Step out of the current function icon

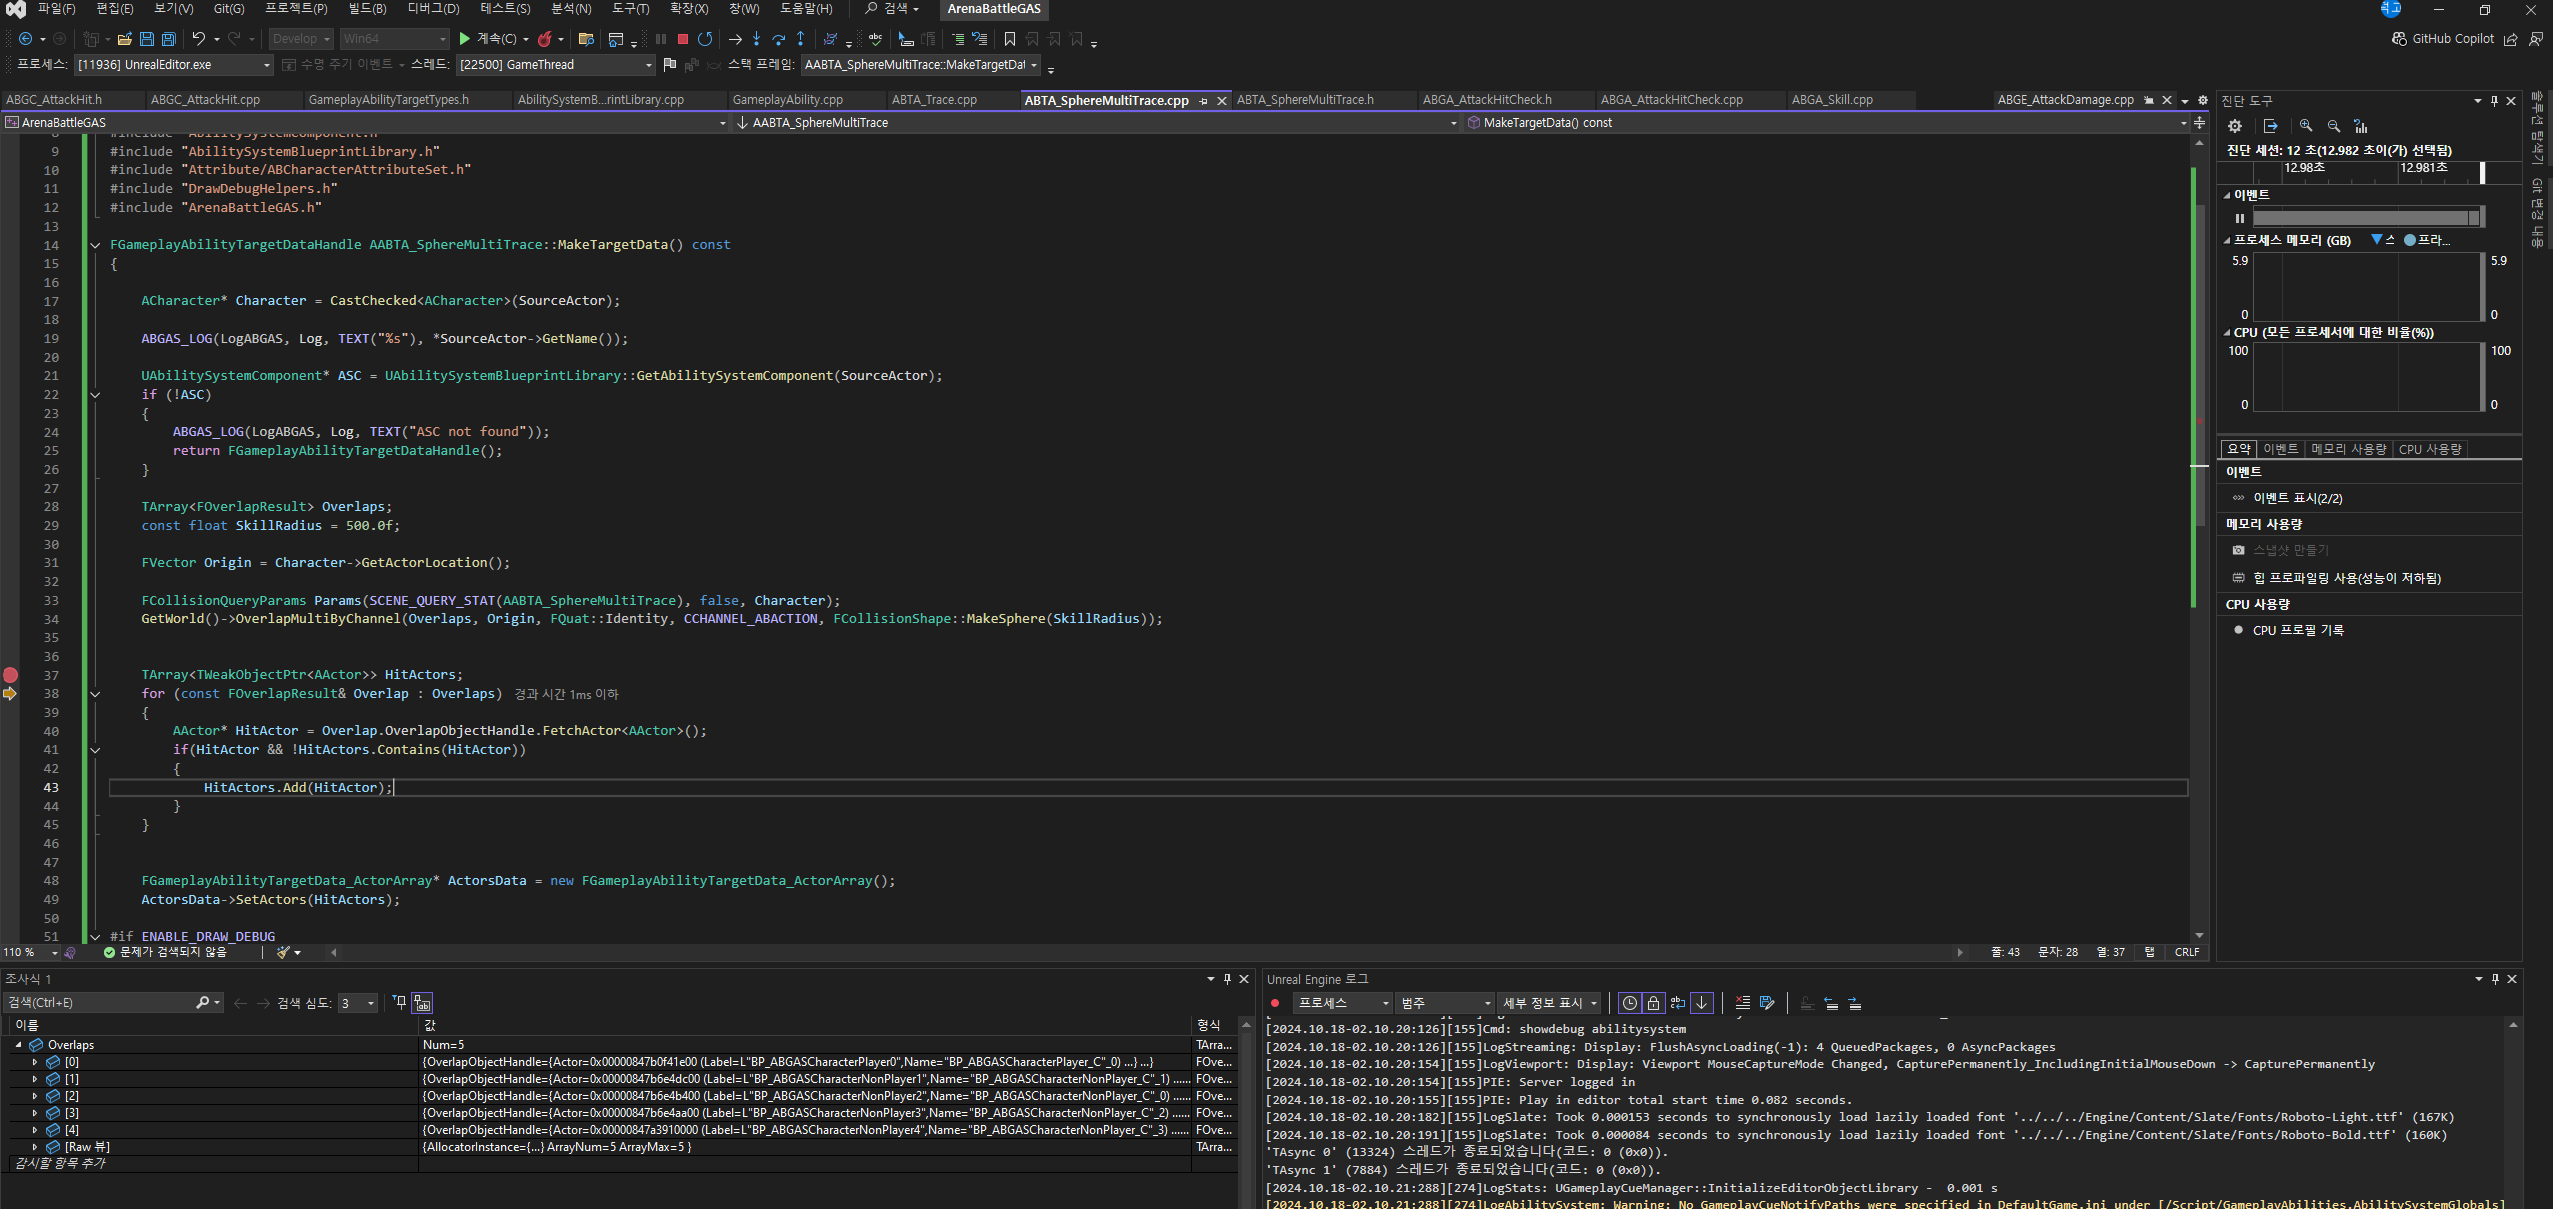click(800, 39)
